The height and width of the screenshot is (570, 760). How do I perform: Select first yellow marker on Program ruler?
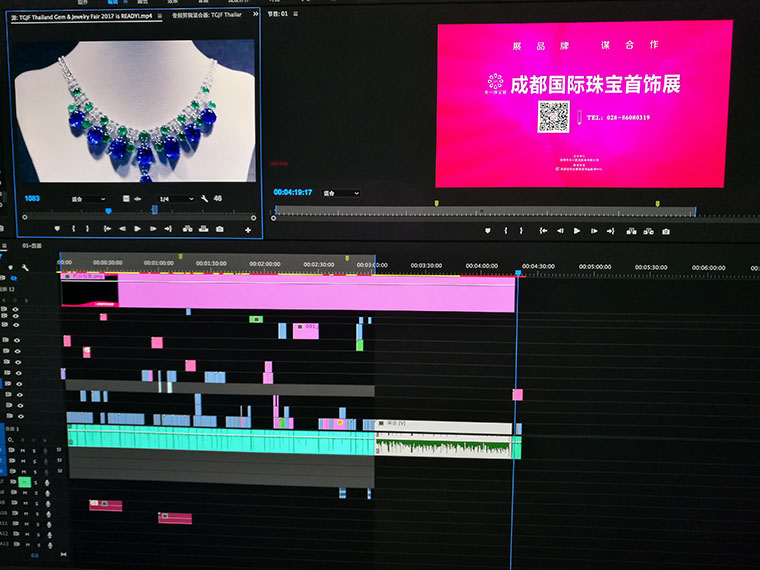[x=436, y=204]
